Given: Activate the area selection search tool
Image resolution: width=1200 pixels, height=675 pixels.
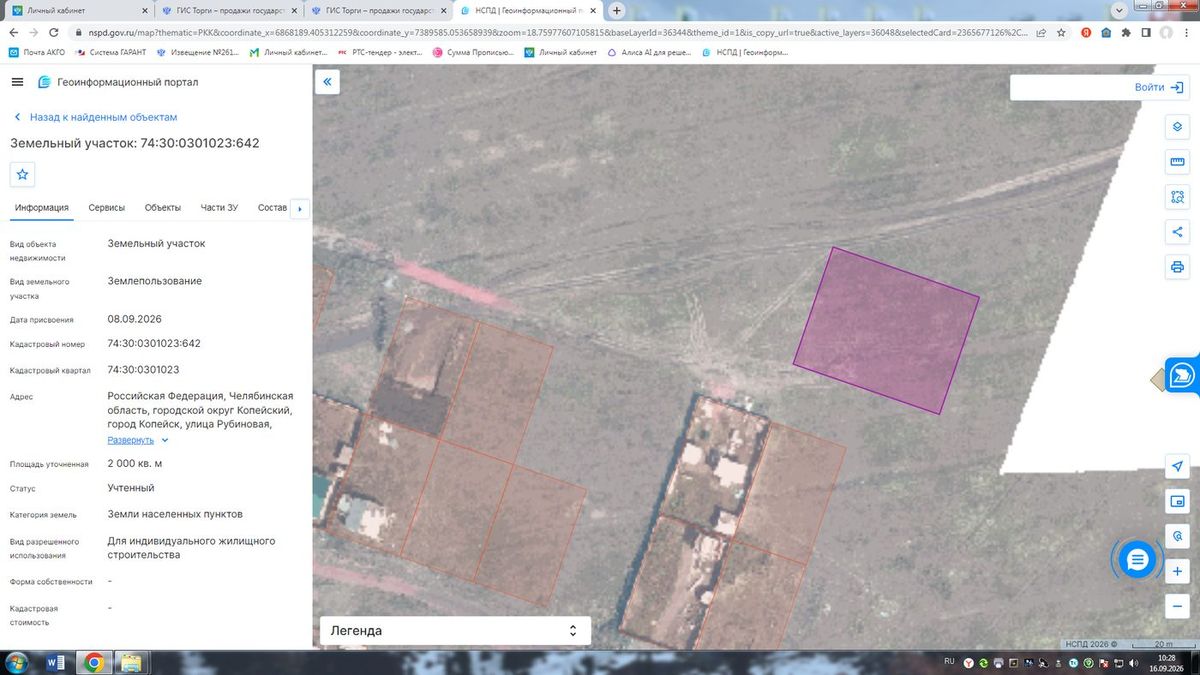Looking at the screenshot, I should (x=1177, y=197).
